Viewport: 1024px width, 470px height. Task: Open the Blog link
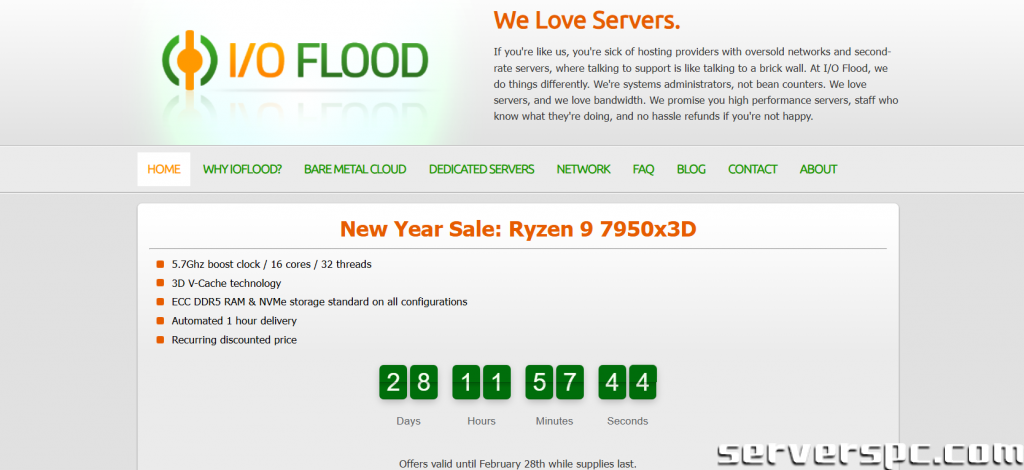(691, 169)
